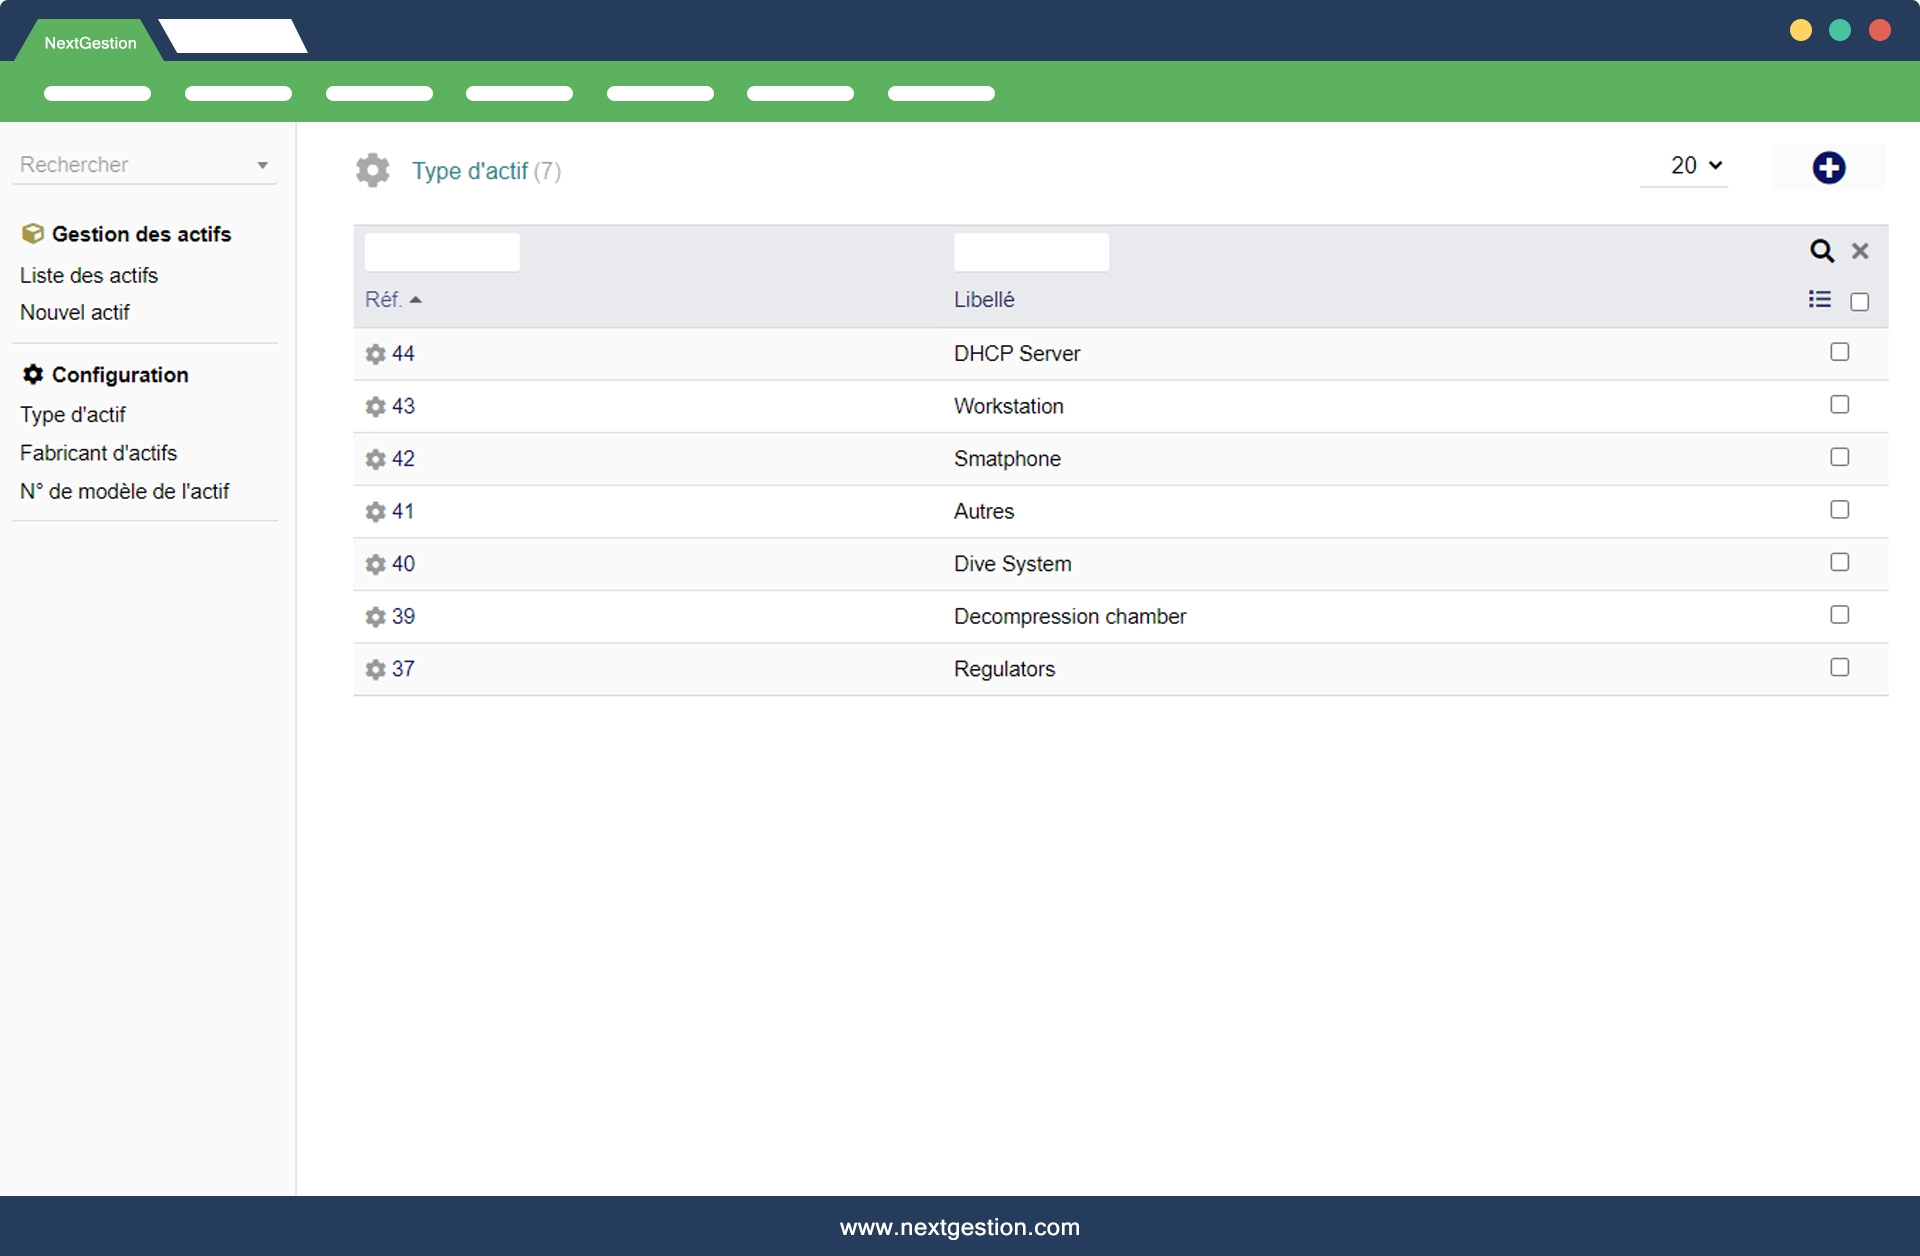Open N° de modèle de l'actif page
The height and width of the screenshot is (1256, 1920).
point(125,492)
